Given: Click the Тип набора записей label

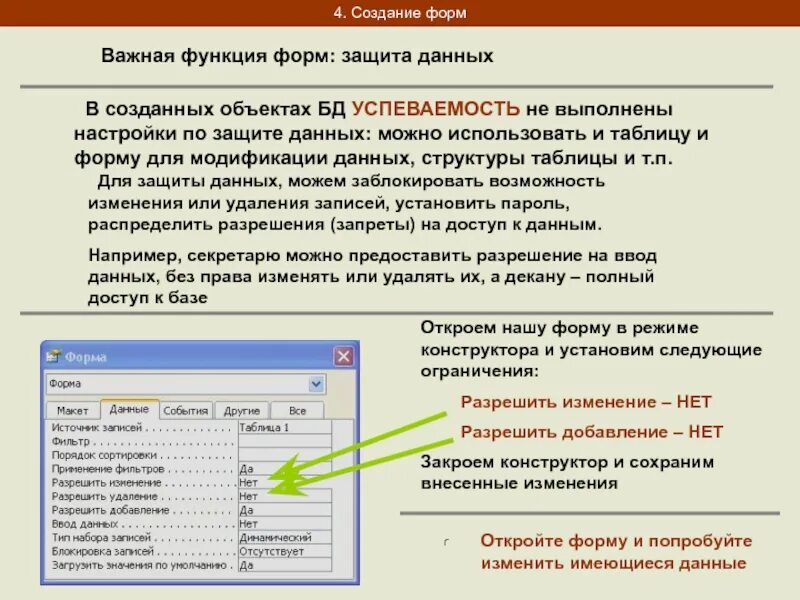Looking at the screenshot, I should (x=101, y=538).
